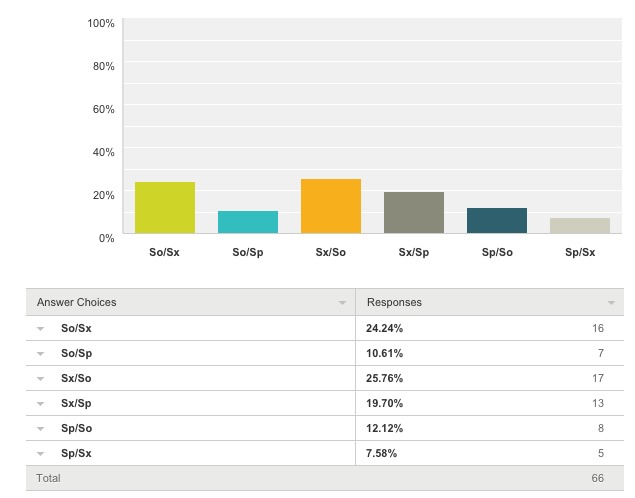Expand the Sx/So row arrow
Viewport: 635px width, 498px height.
click(x=41, y=378)
